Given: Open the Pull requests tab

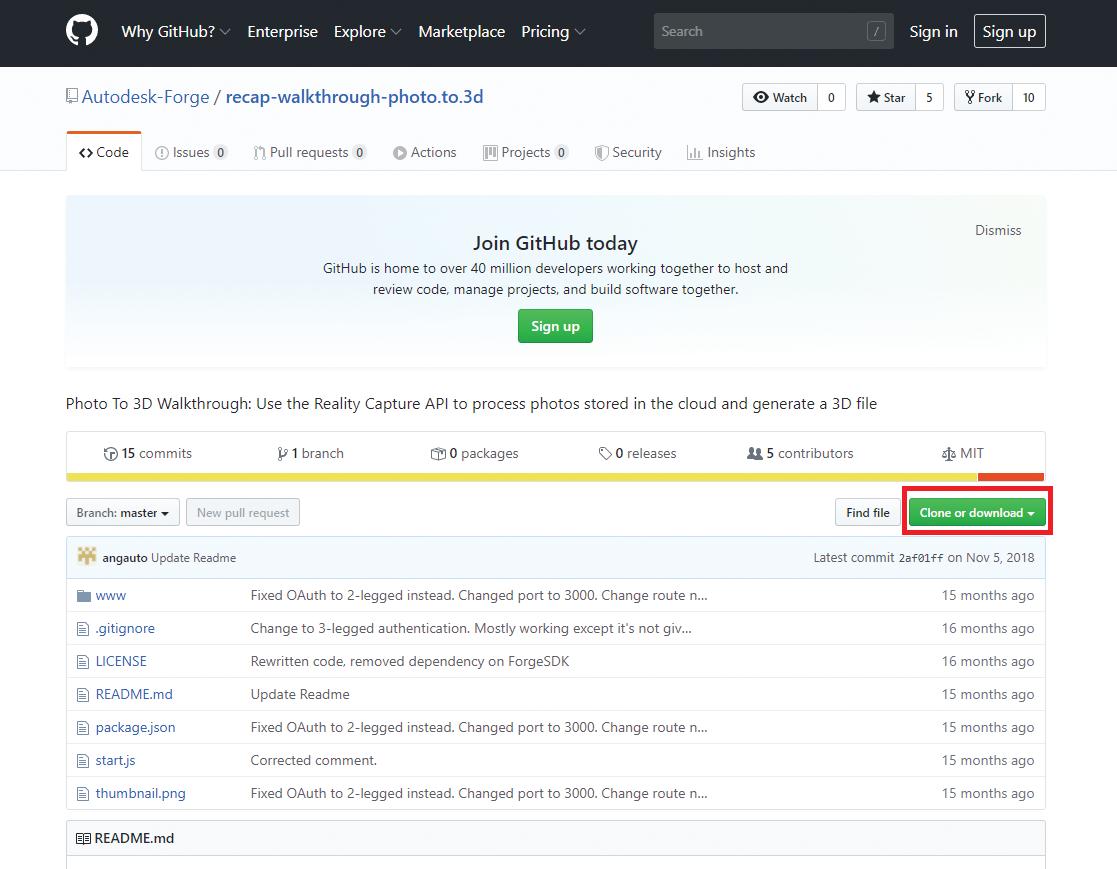Looking at the screenshot, I should point(310,152).
